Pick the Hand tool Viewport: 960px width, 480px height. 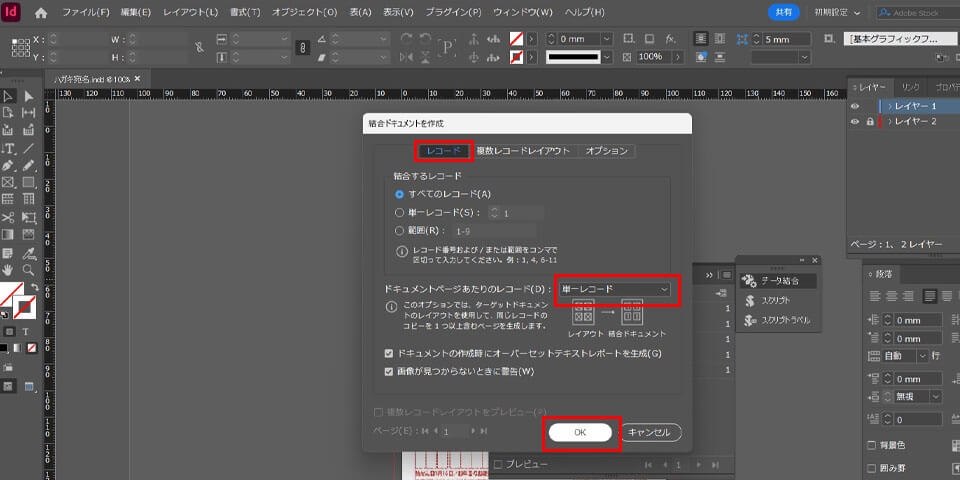(8, 269)
